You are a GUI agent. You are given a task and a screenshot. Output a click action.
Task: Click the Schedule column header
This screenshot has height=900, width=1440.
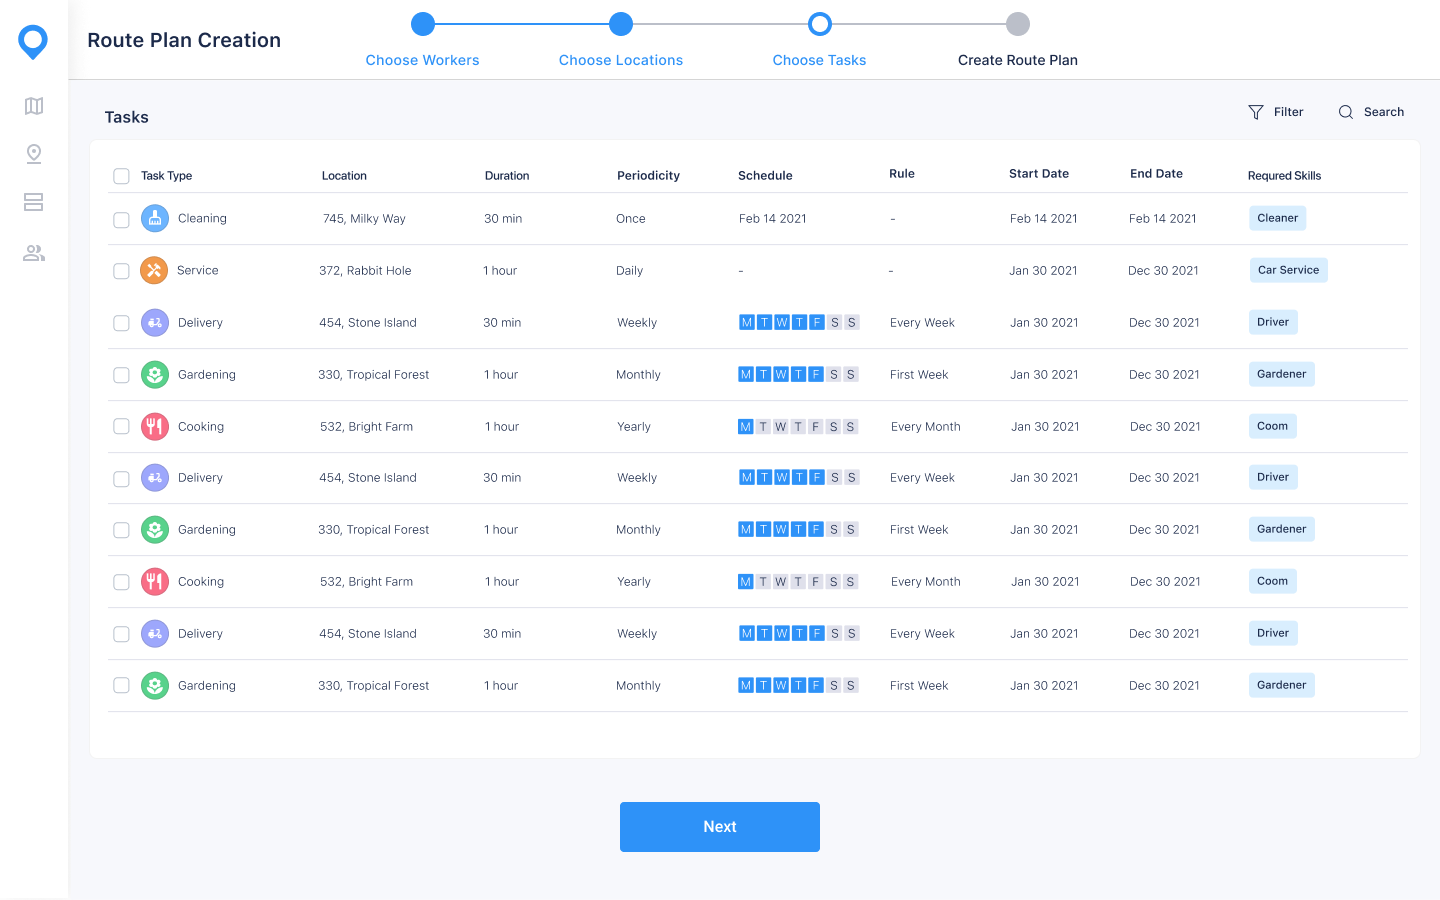click(765, 176)
